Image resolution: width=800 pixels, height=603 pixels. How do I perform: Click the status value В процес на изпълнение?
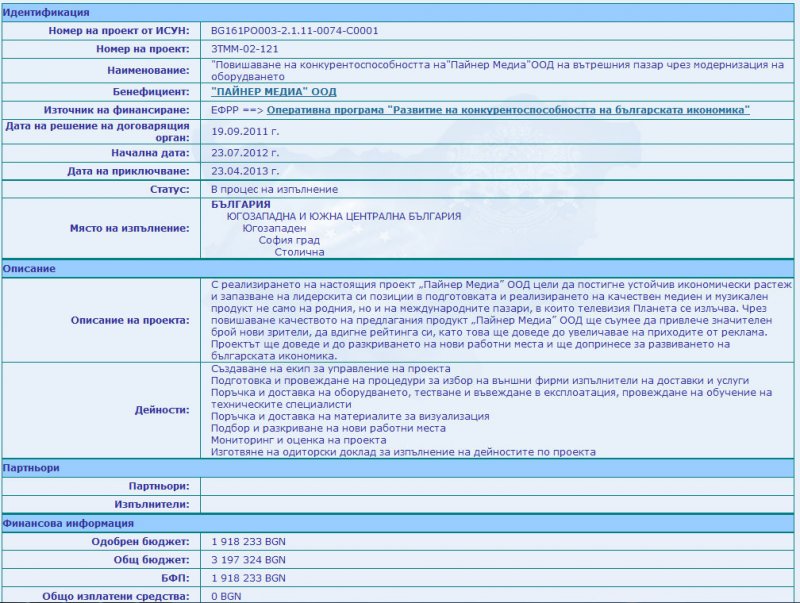point(275,189)
